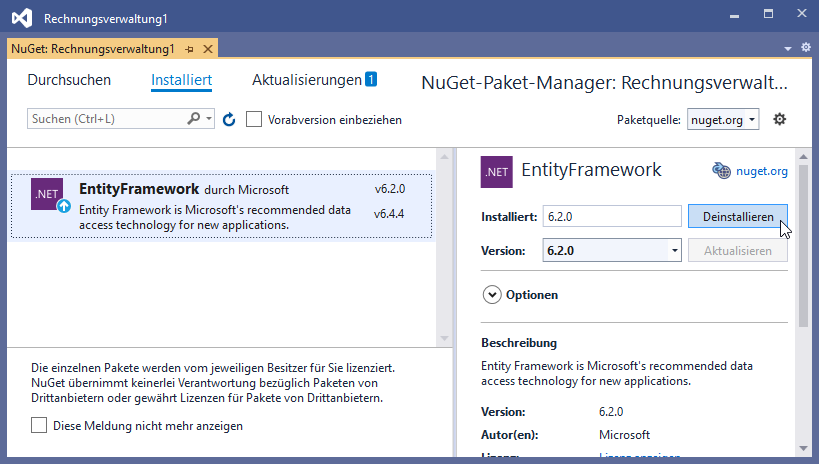
Task: Click the NuGet-Paket-Manager title text
Action: [x=604, y=83]
